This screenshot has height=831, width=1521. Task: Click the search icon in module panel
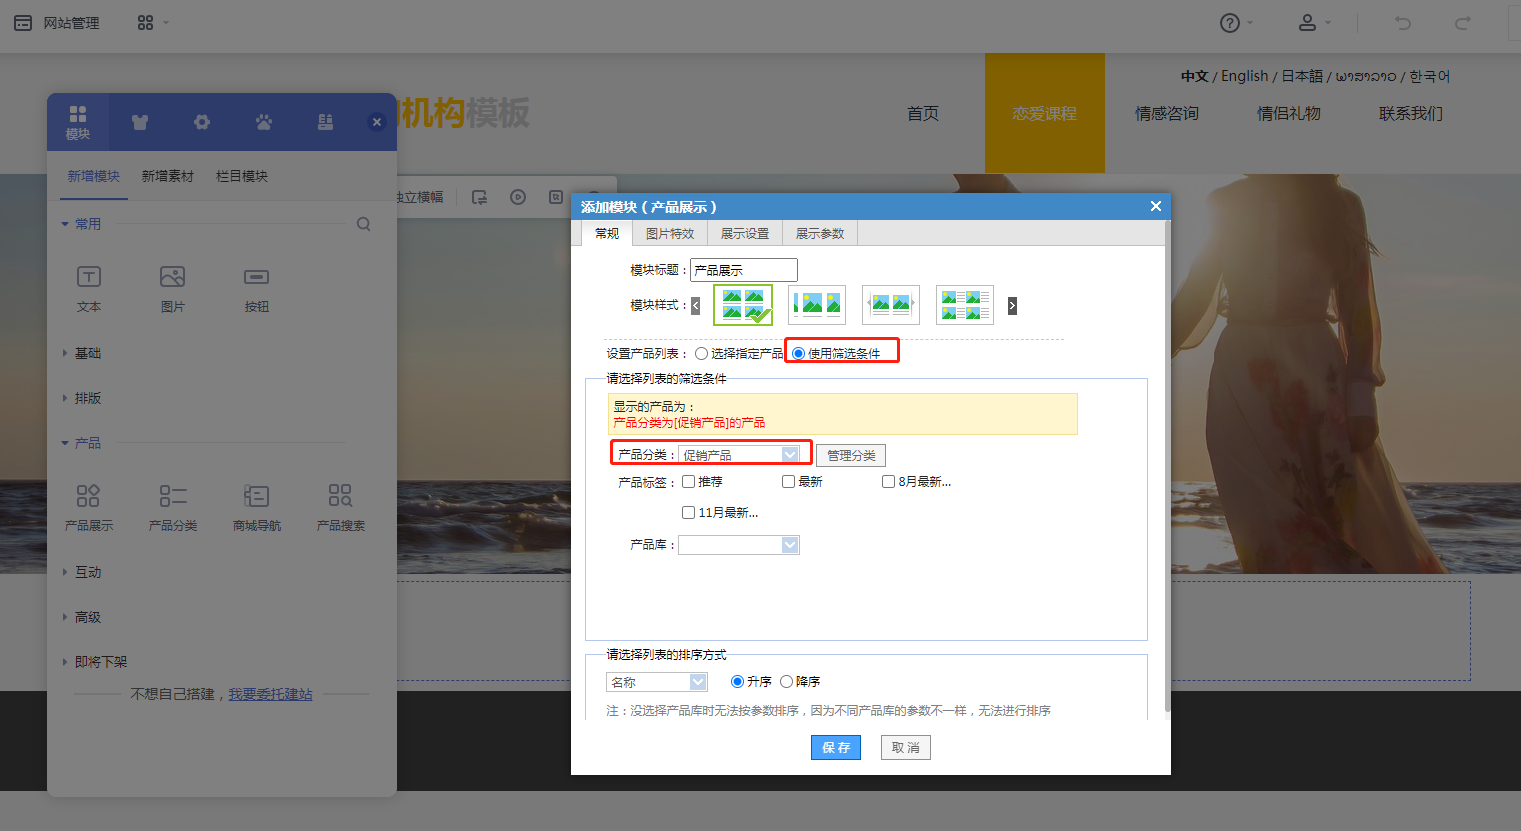coord(364,224)
